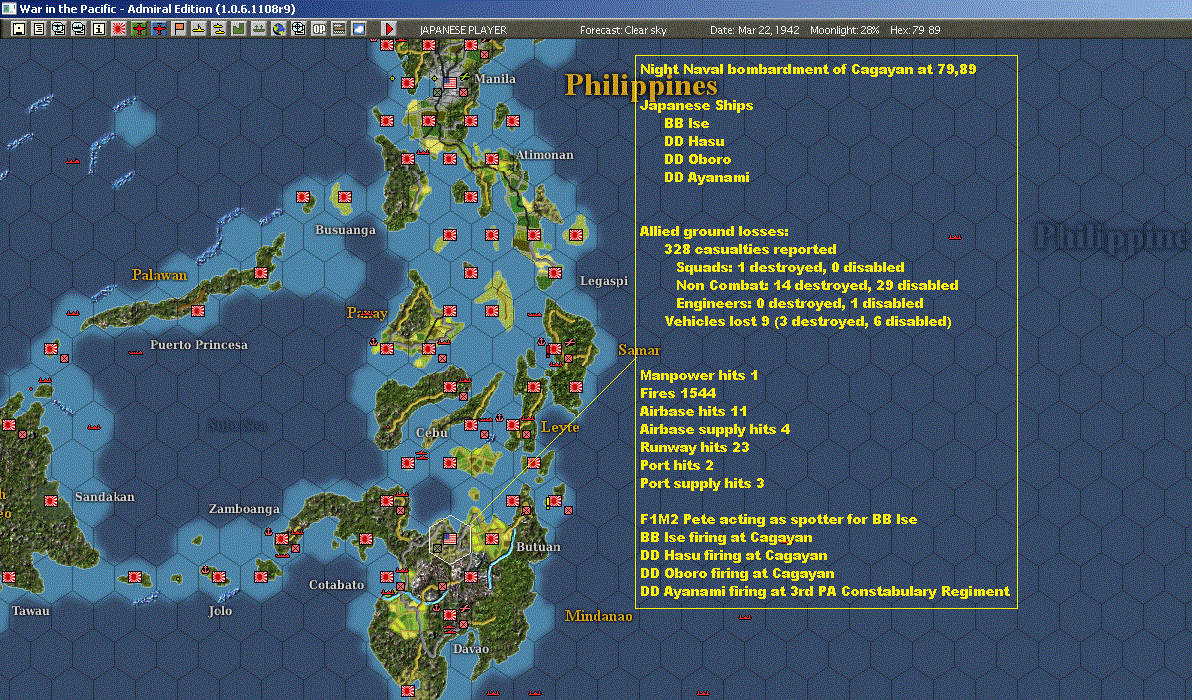Screen dimensions: 1192x700
Task: Select the red plane on green icon
Action: click(138, 29)
